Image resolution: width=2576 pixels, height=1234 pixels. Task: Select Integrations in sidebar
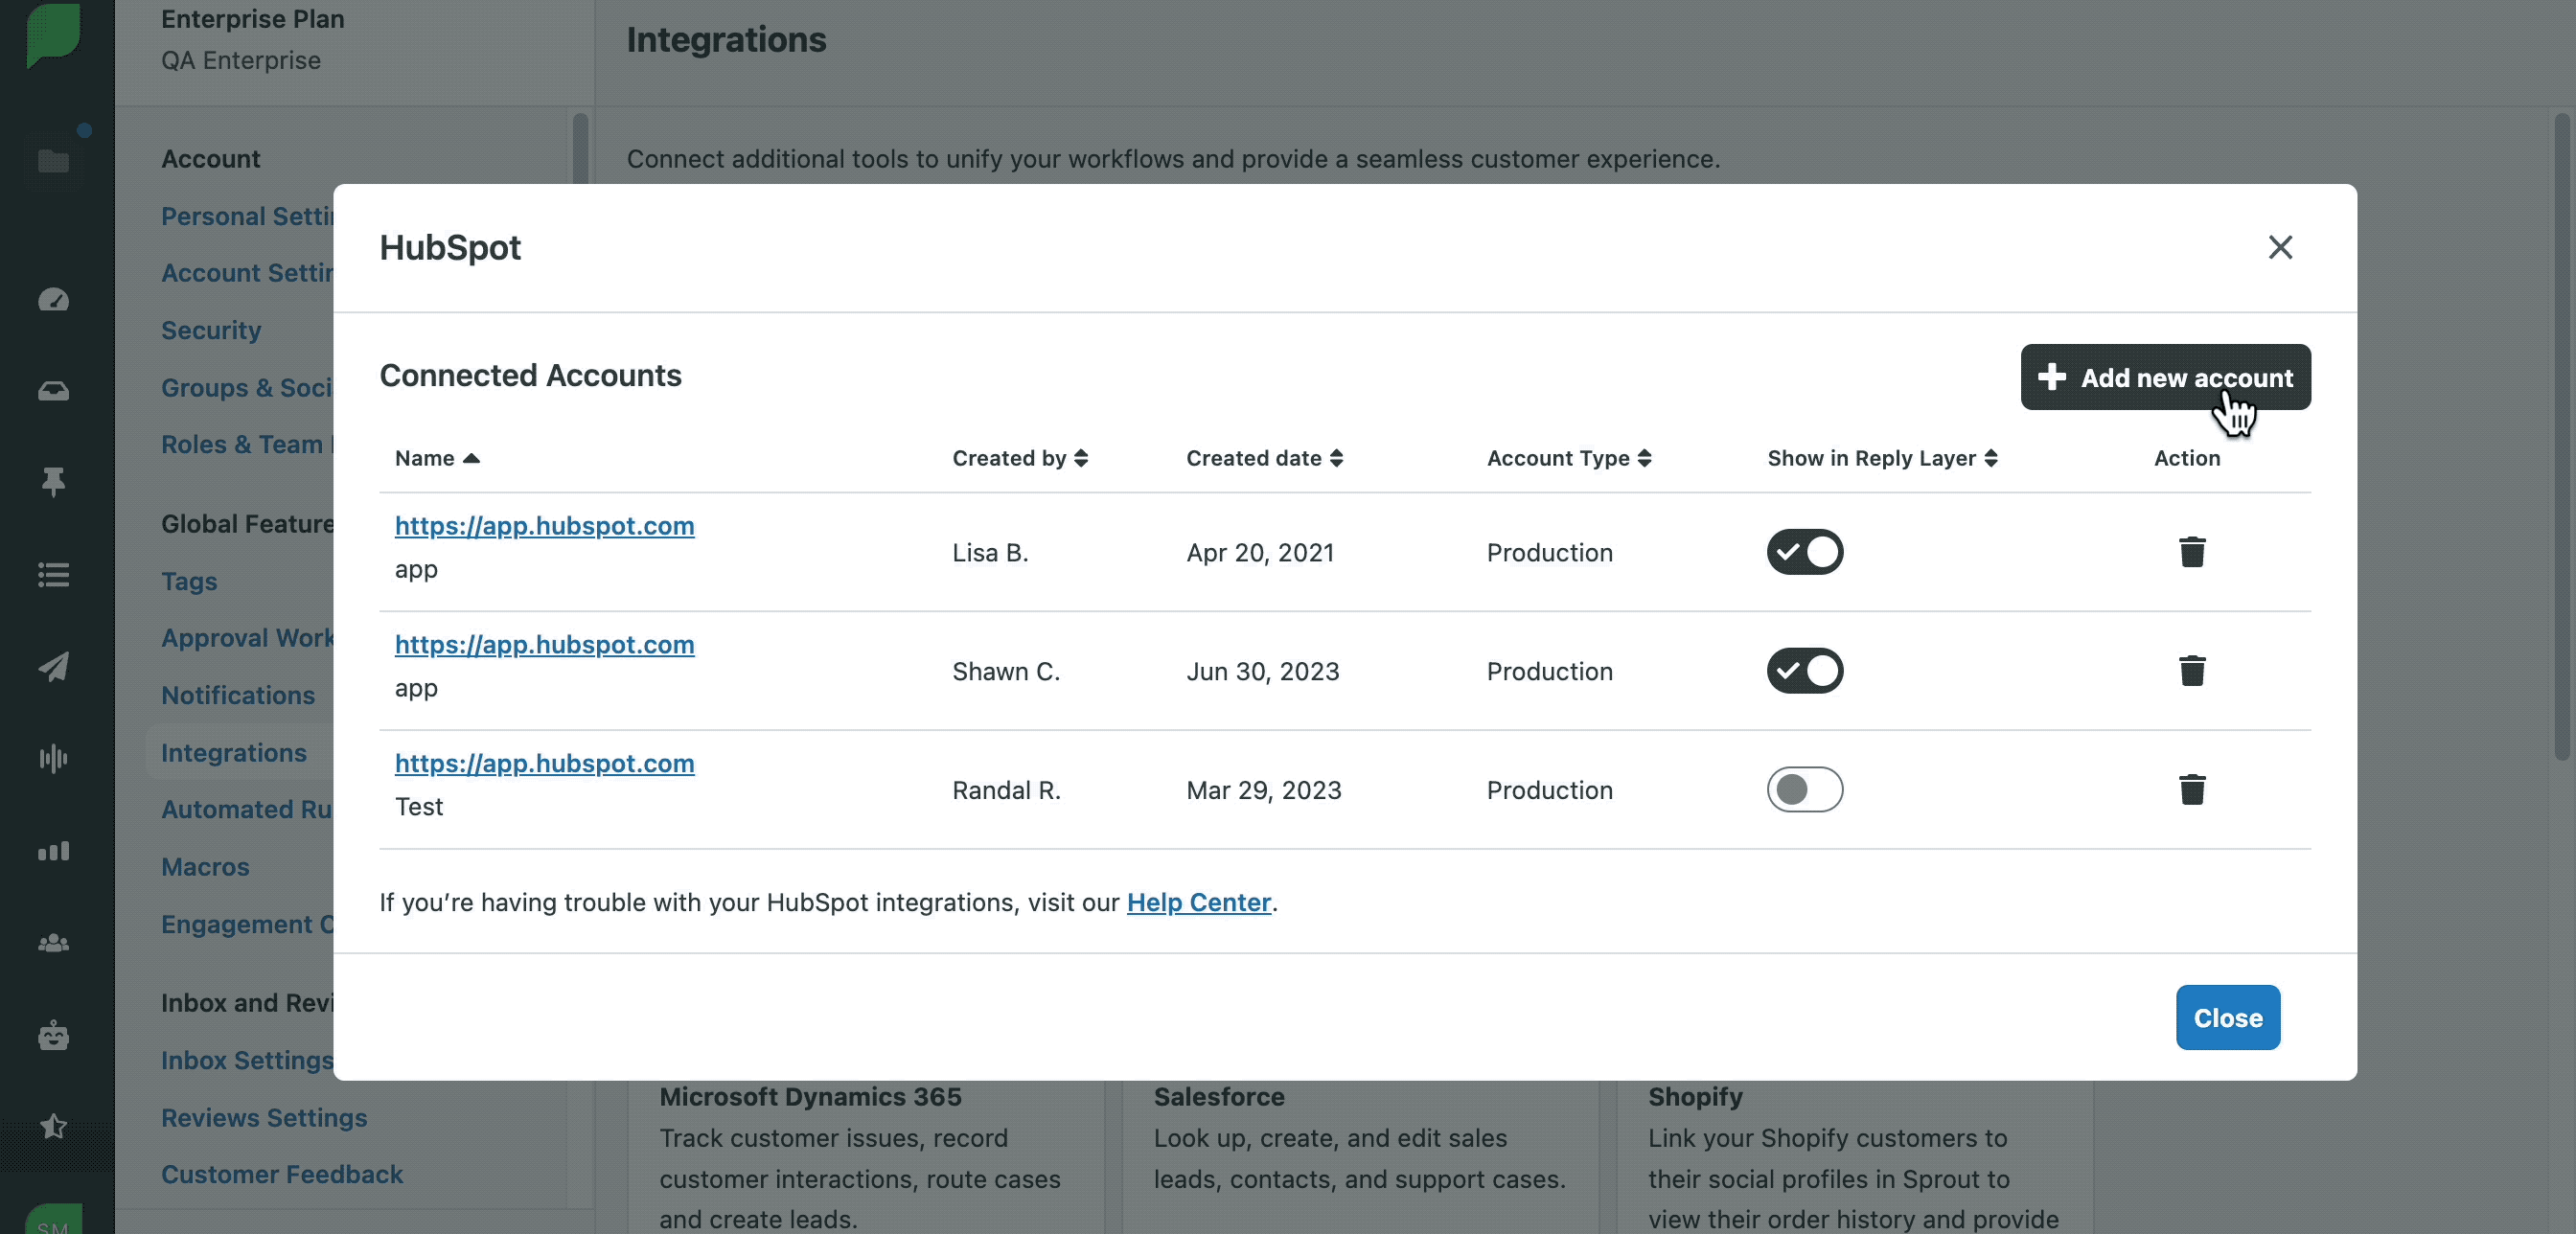coord(234,753)
